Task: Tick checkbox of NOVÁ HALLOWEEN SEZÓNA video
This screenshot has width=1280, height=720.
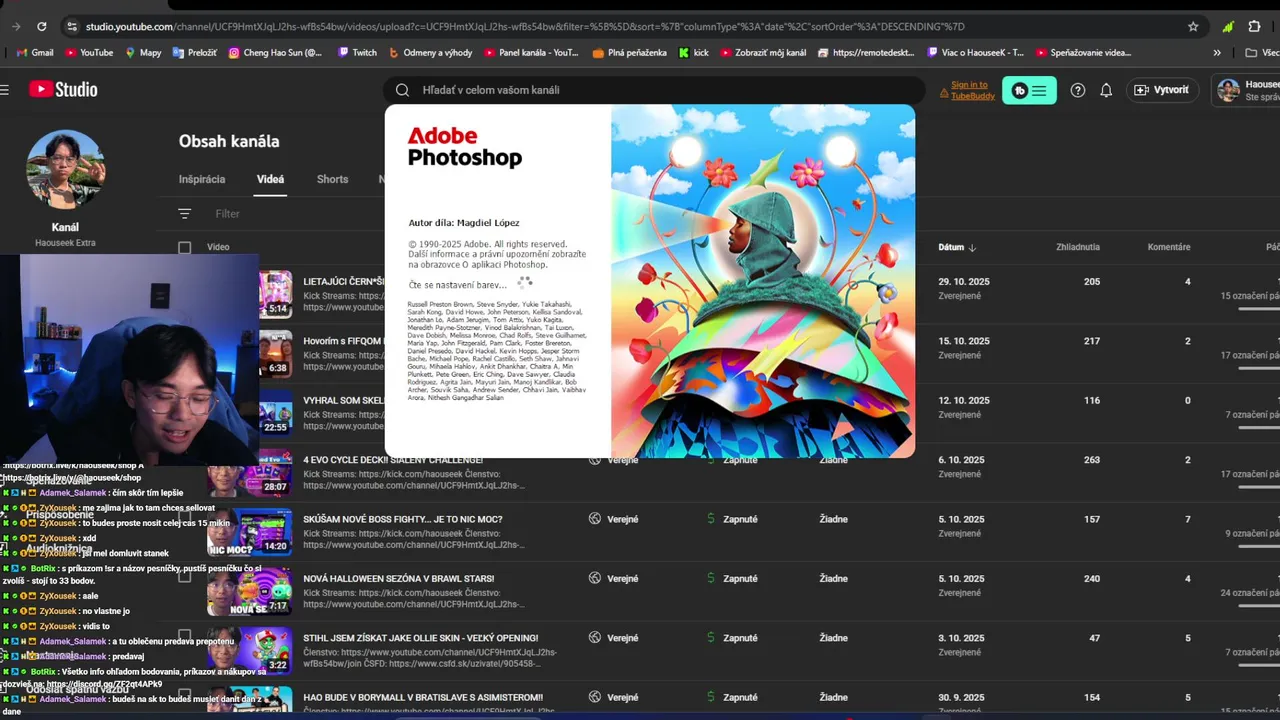Action: (x=184, y=576)
